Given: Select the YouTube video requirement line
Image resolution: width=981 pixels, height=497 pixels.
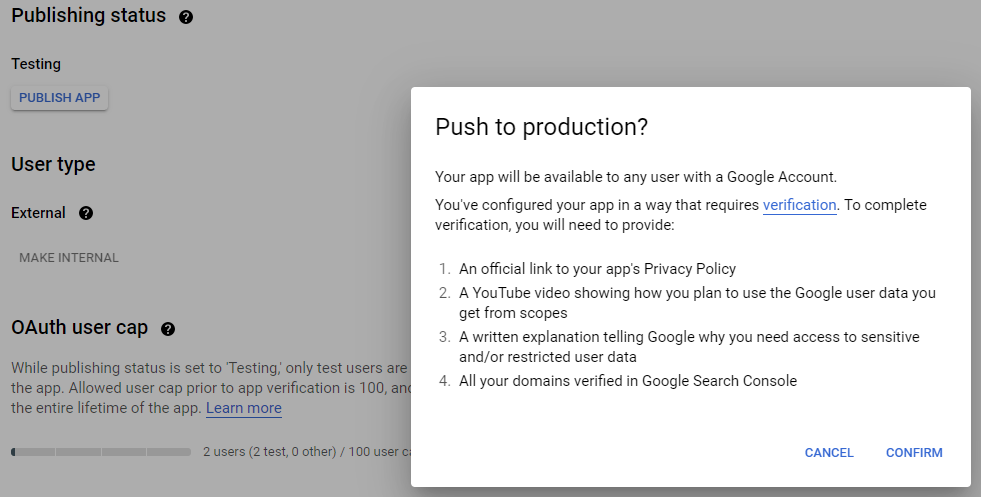Looking at the screenshot, I should [698, 303].
